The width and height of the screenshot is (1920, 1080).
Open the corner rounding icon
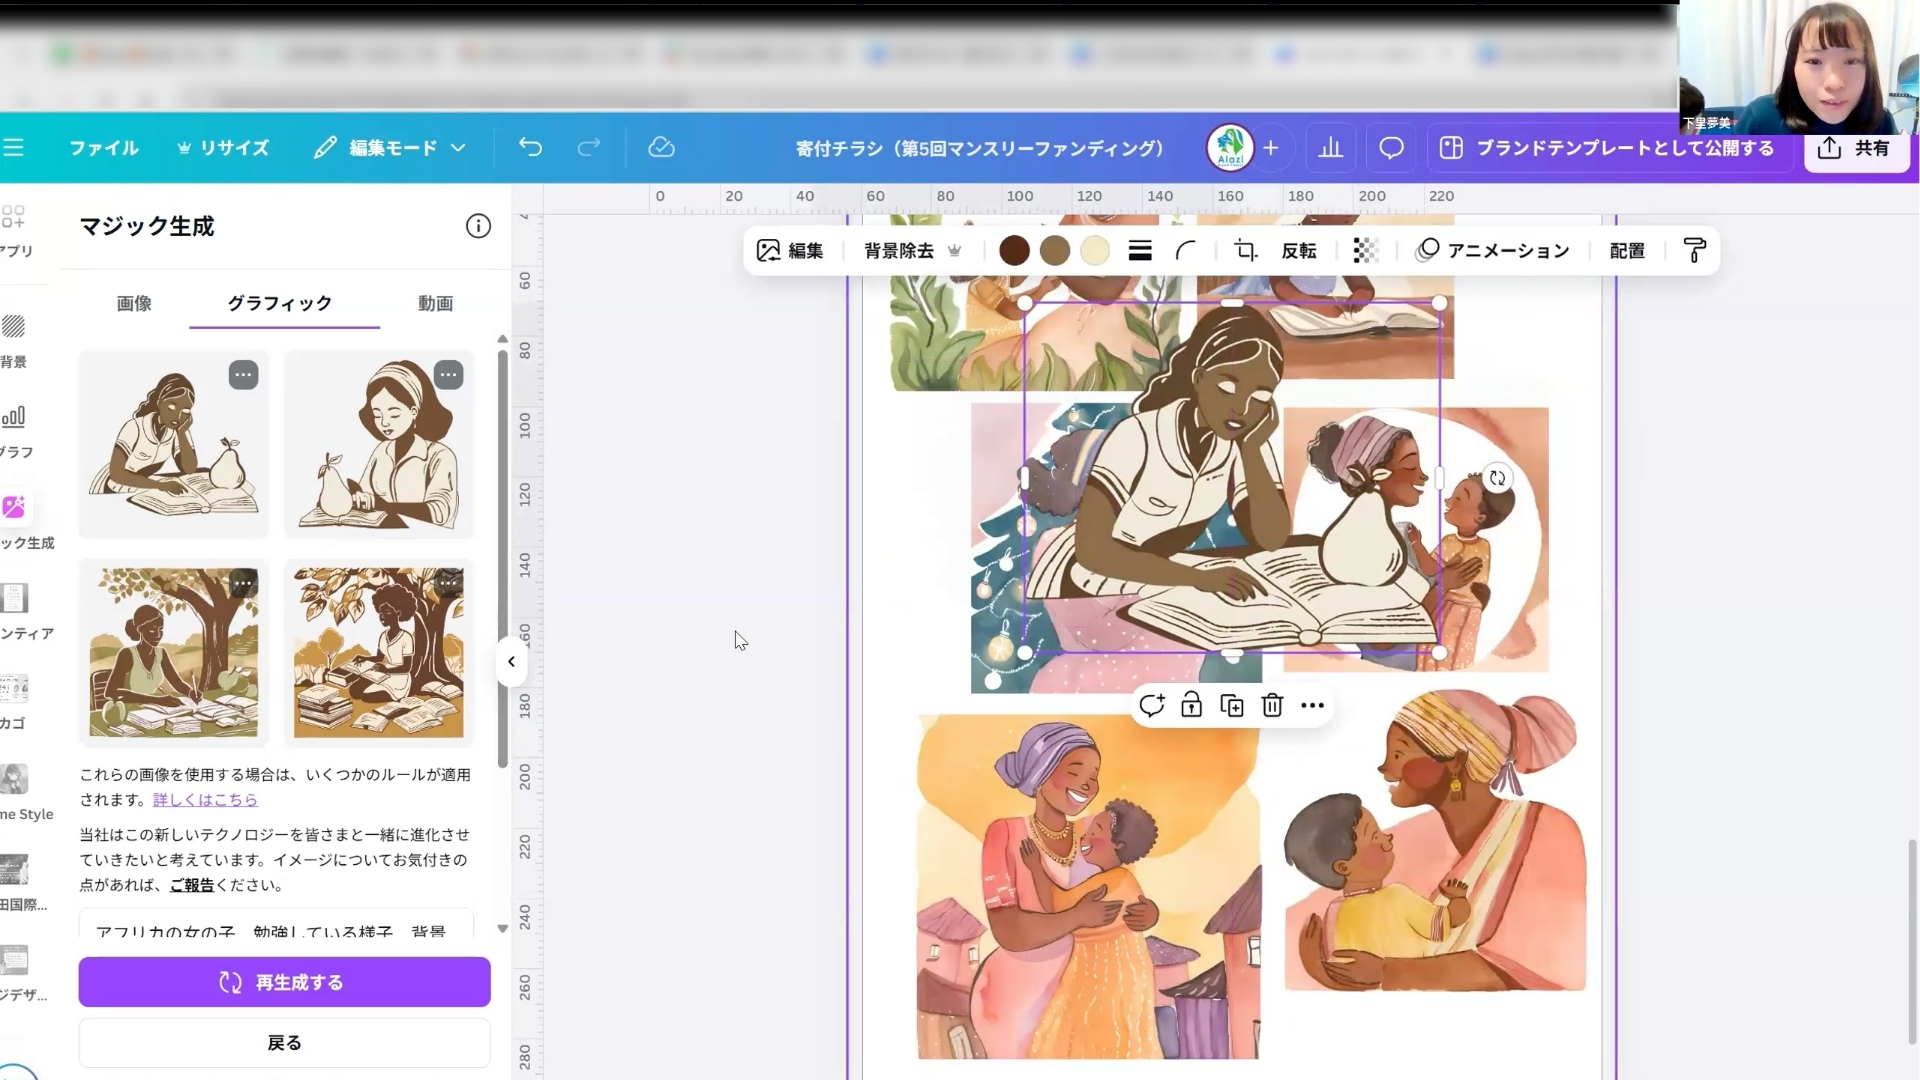[x=1186, y=251]
